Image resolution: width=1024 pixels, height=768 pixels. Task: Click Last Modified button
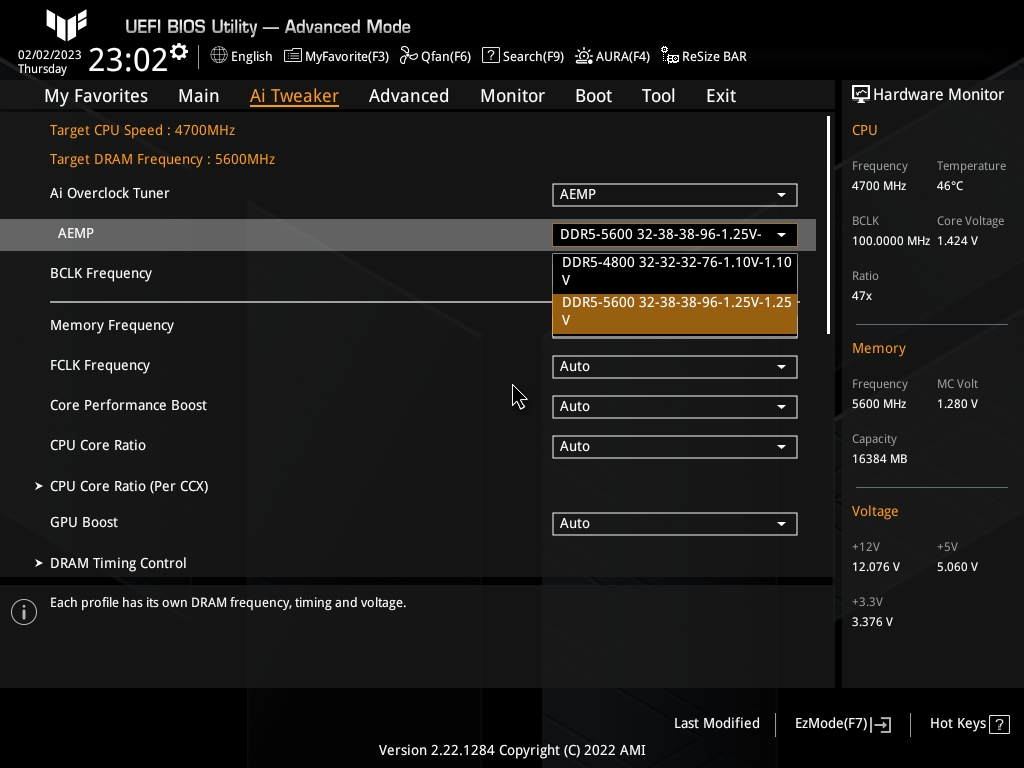click(x=716, y=724)
